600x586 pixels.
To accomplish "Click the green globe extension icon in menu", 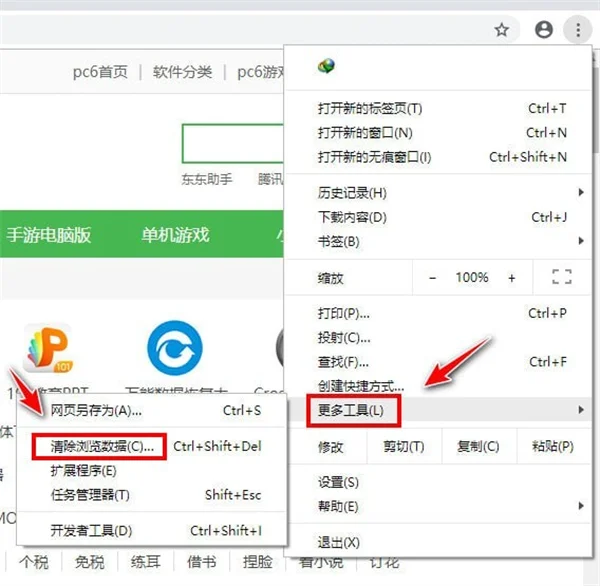I will [x=326, y=66].
